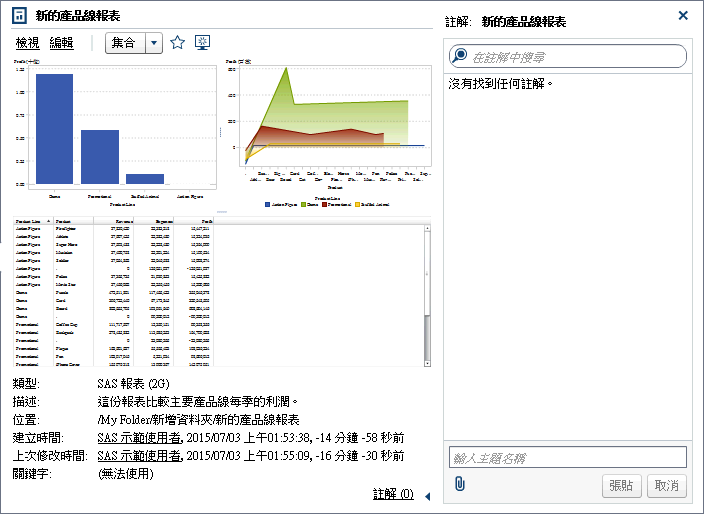Click the blue bar chart preview
The height and width of the screenshot is (514, 704).
(115, 132)
